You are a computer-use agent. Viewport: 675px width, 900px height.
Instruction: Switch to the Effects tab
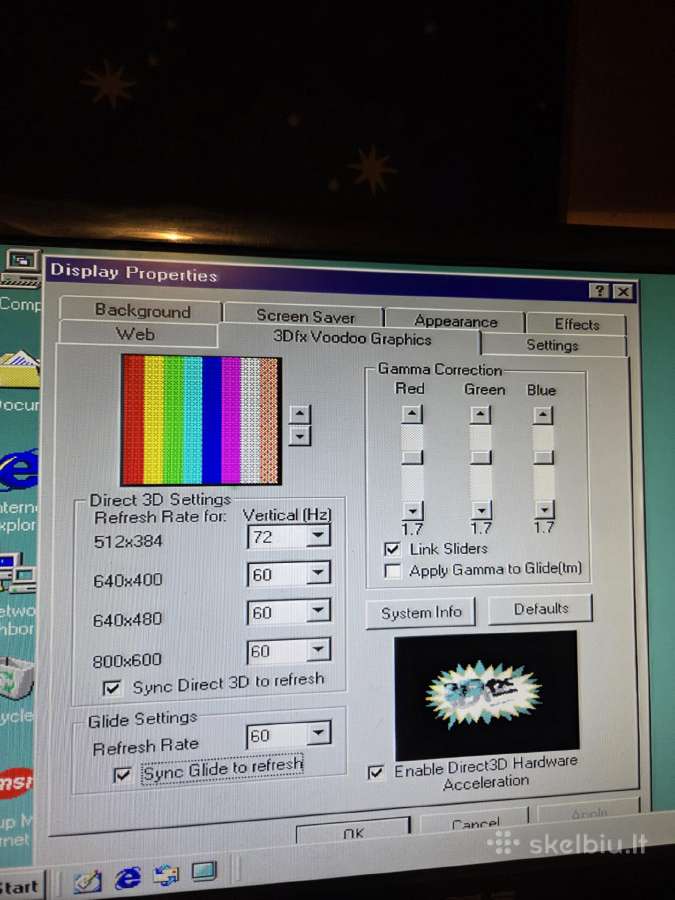click(576, 324)
